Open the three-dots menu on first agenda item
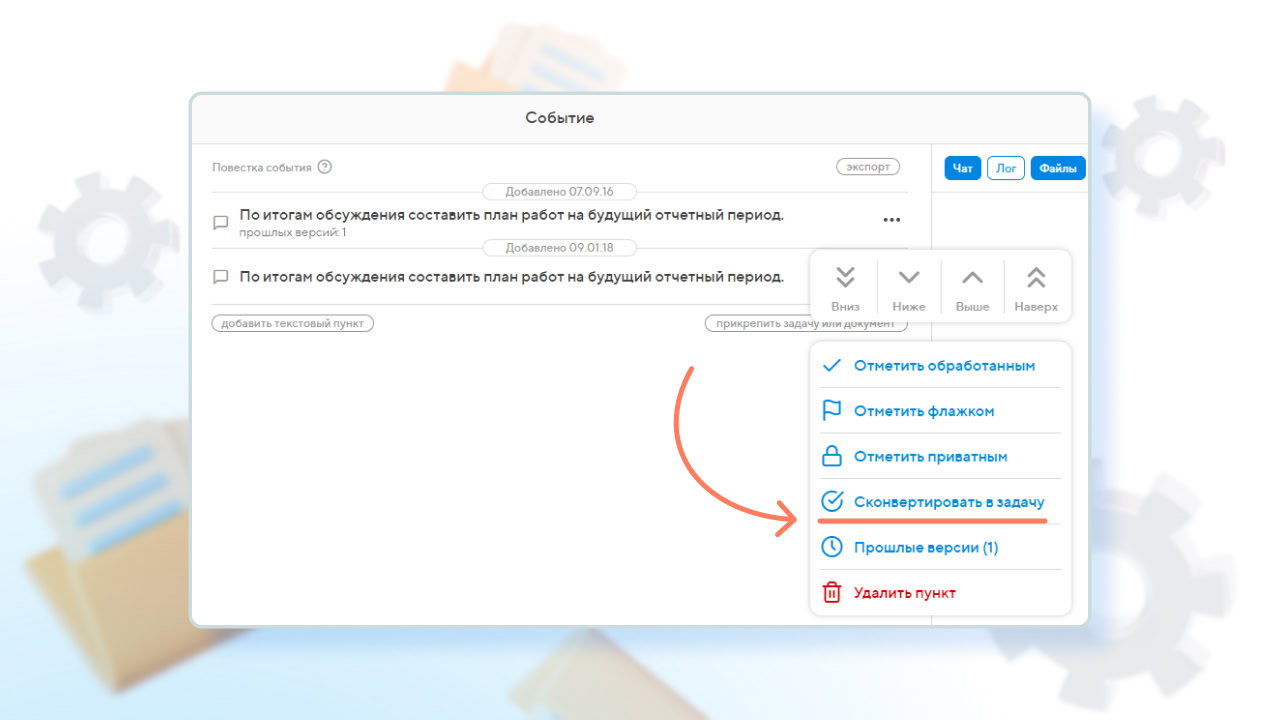1280x720 pixels. [x=891, y=220]
